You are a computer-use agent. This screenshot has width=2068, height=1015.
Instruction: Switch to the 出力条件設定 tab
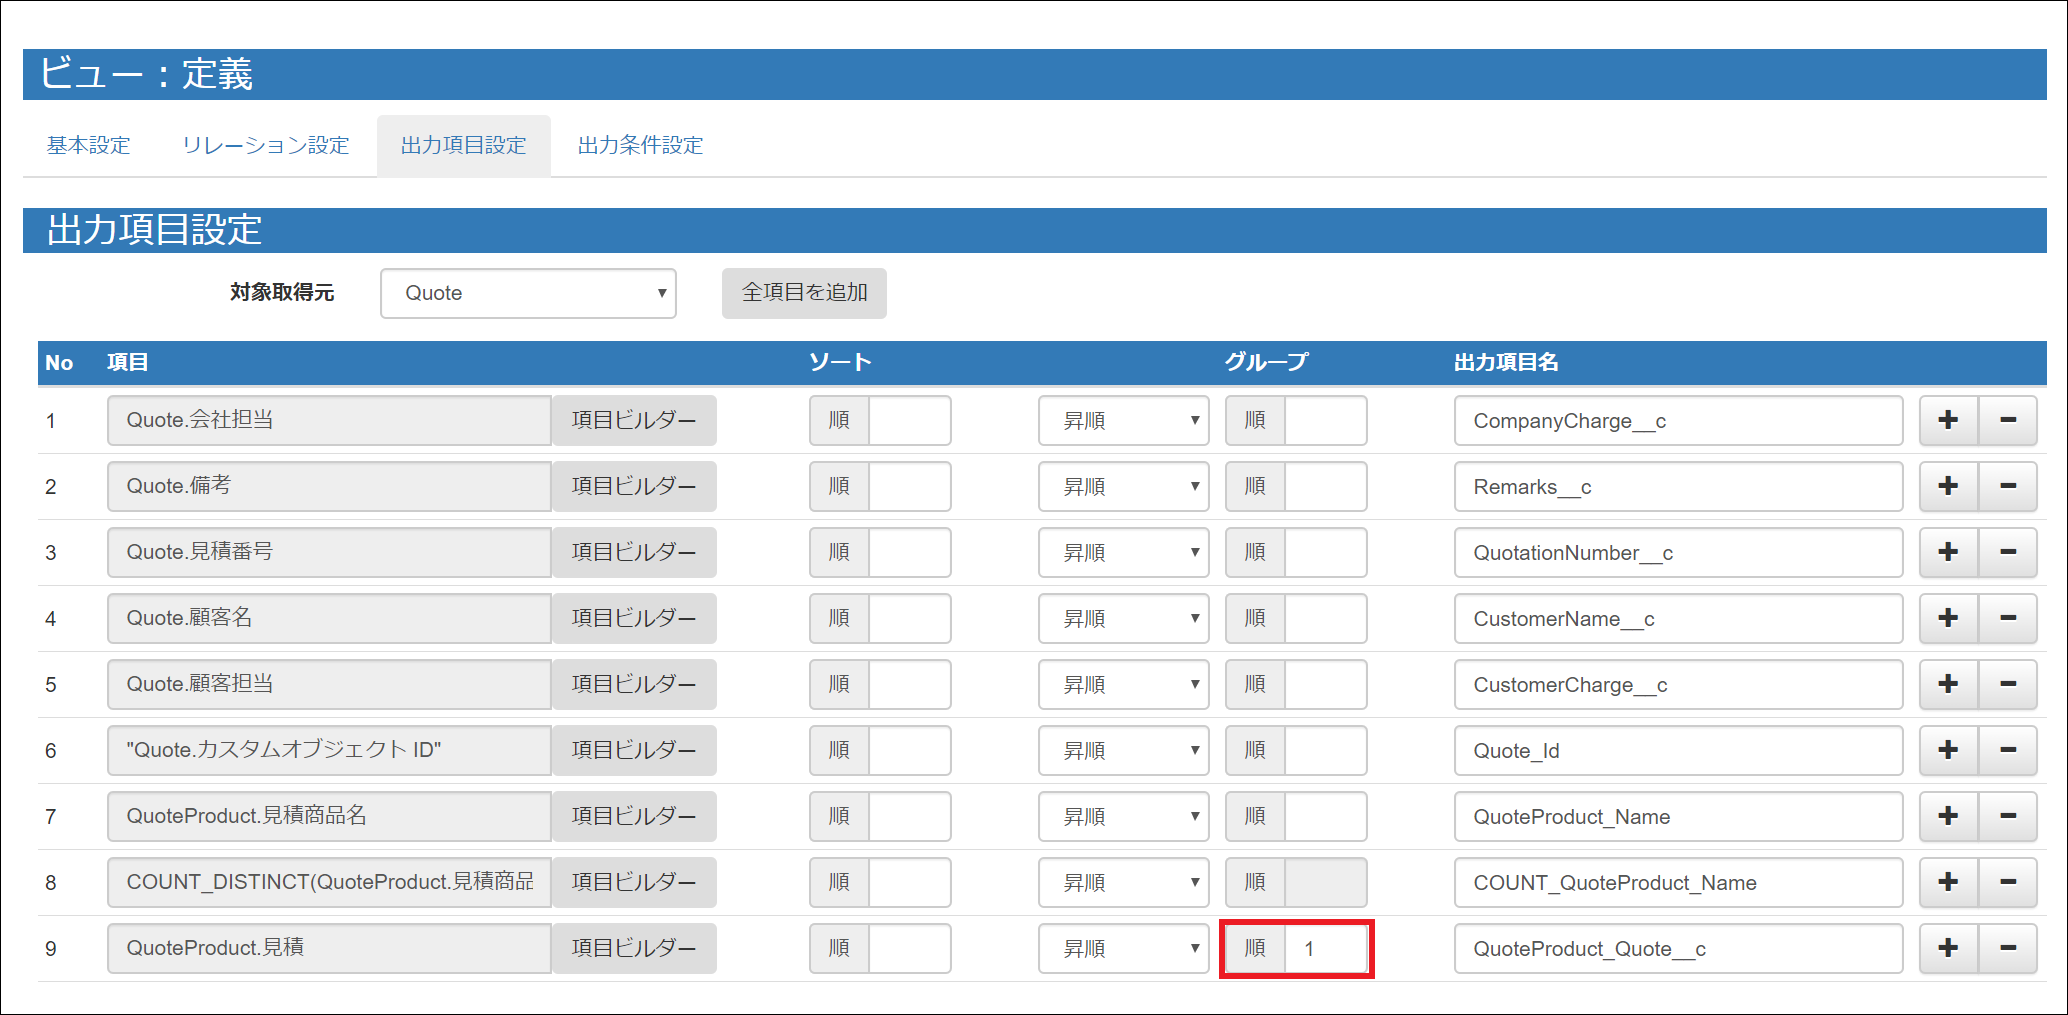(x=639, y=144)
